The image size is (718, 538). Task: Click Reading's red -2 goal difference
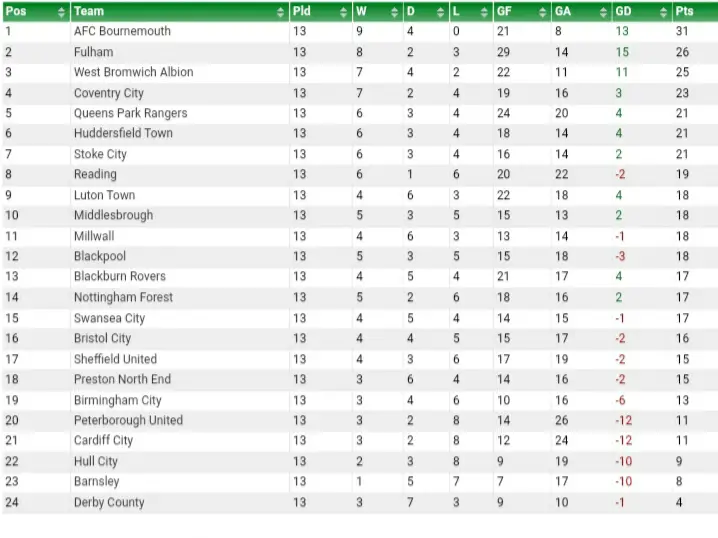pyautogui.click(x=620, y=174)
